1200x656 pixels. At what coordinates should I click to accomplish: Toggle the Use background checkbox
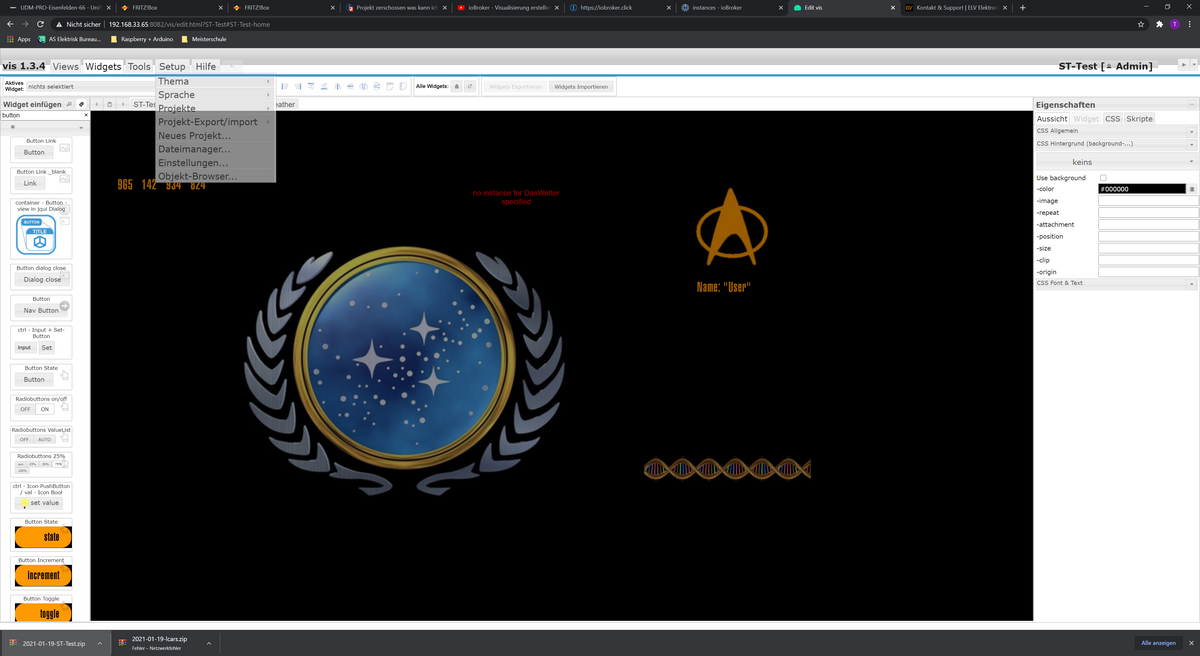coord(1103,178)
